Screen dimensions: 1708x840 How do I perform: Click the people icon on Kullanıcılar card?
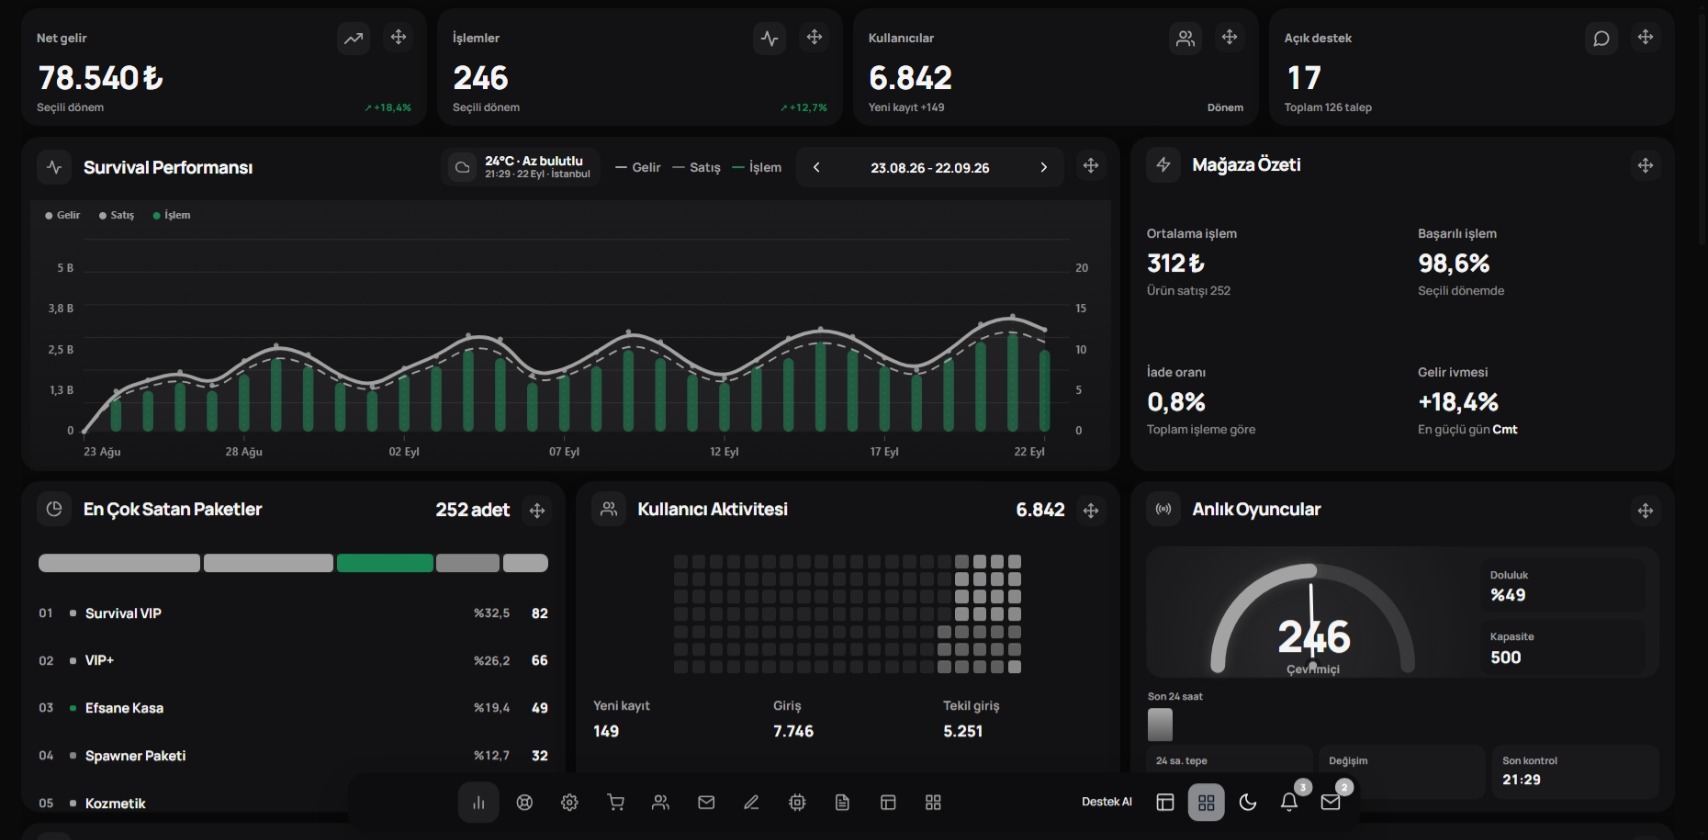tap(1185, 38)
